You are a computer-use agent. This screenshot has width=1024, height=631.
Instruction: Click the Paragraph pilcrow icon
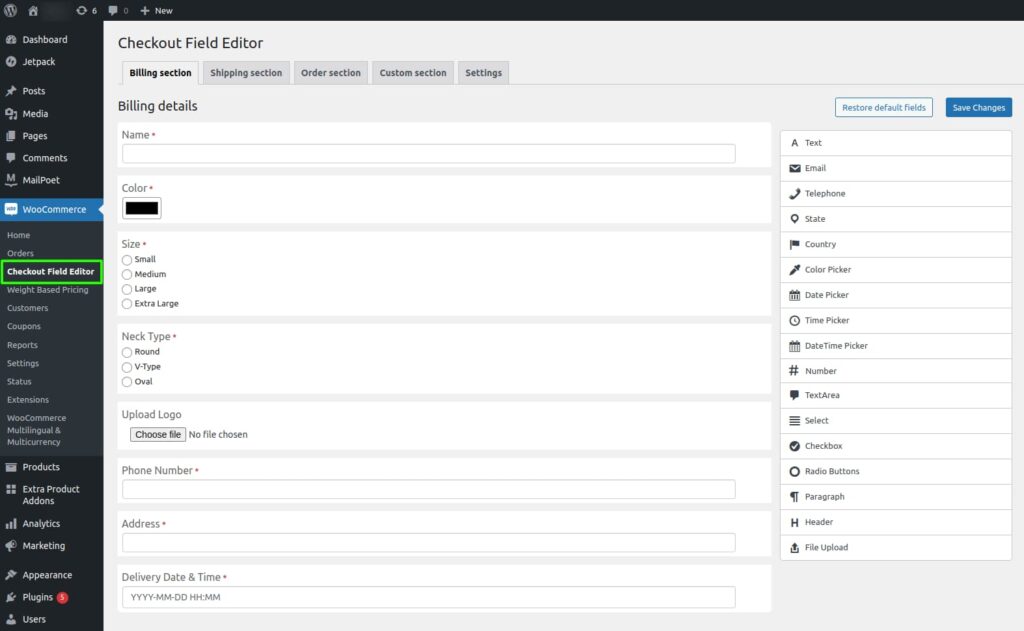coord(794,497)
